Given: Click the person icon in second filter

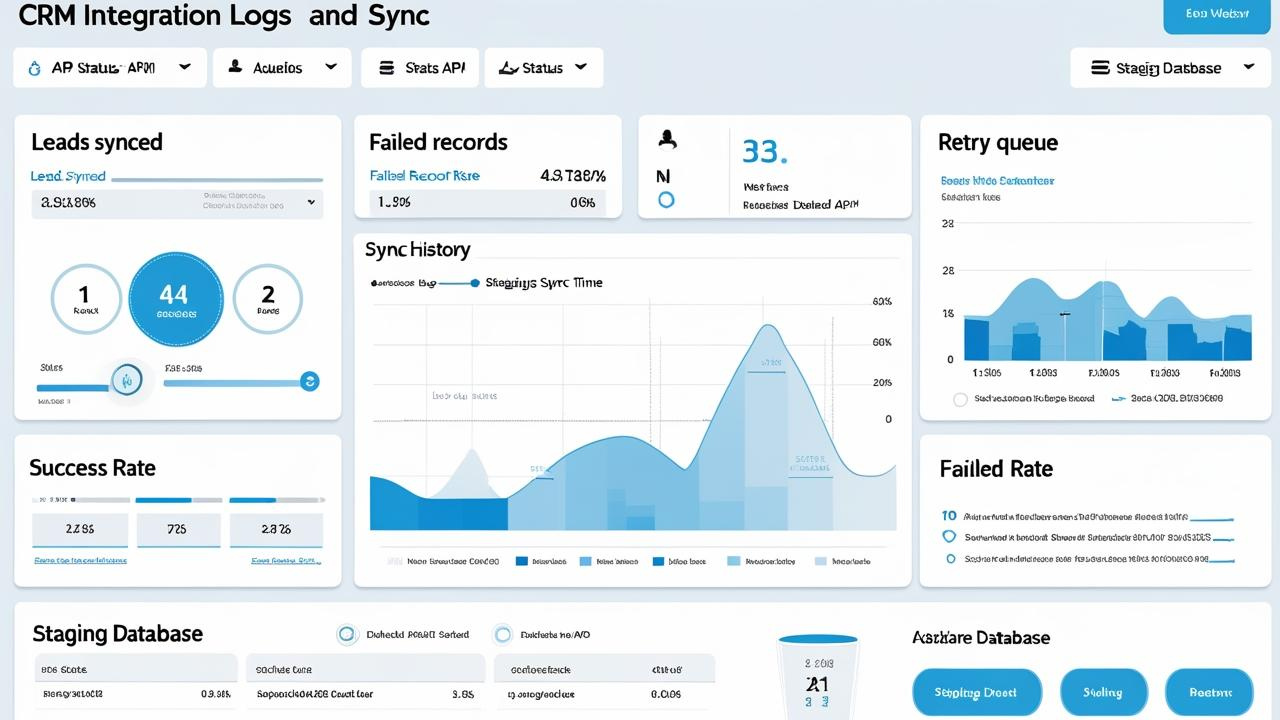Looking at the screenshot, I should pos(235,67).
